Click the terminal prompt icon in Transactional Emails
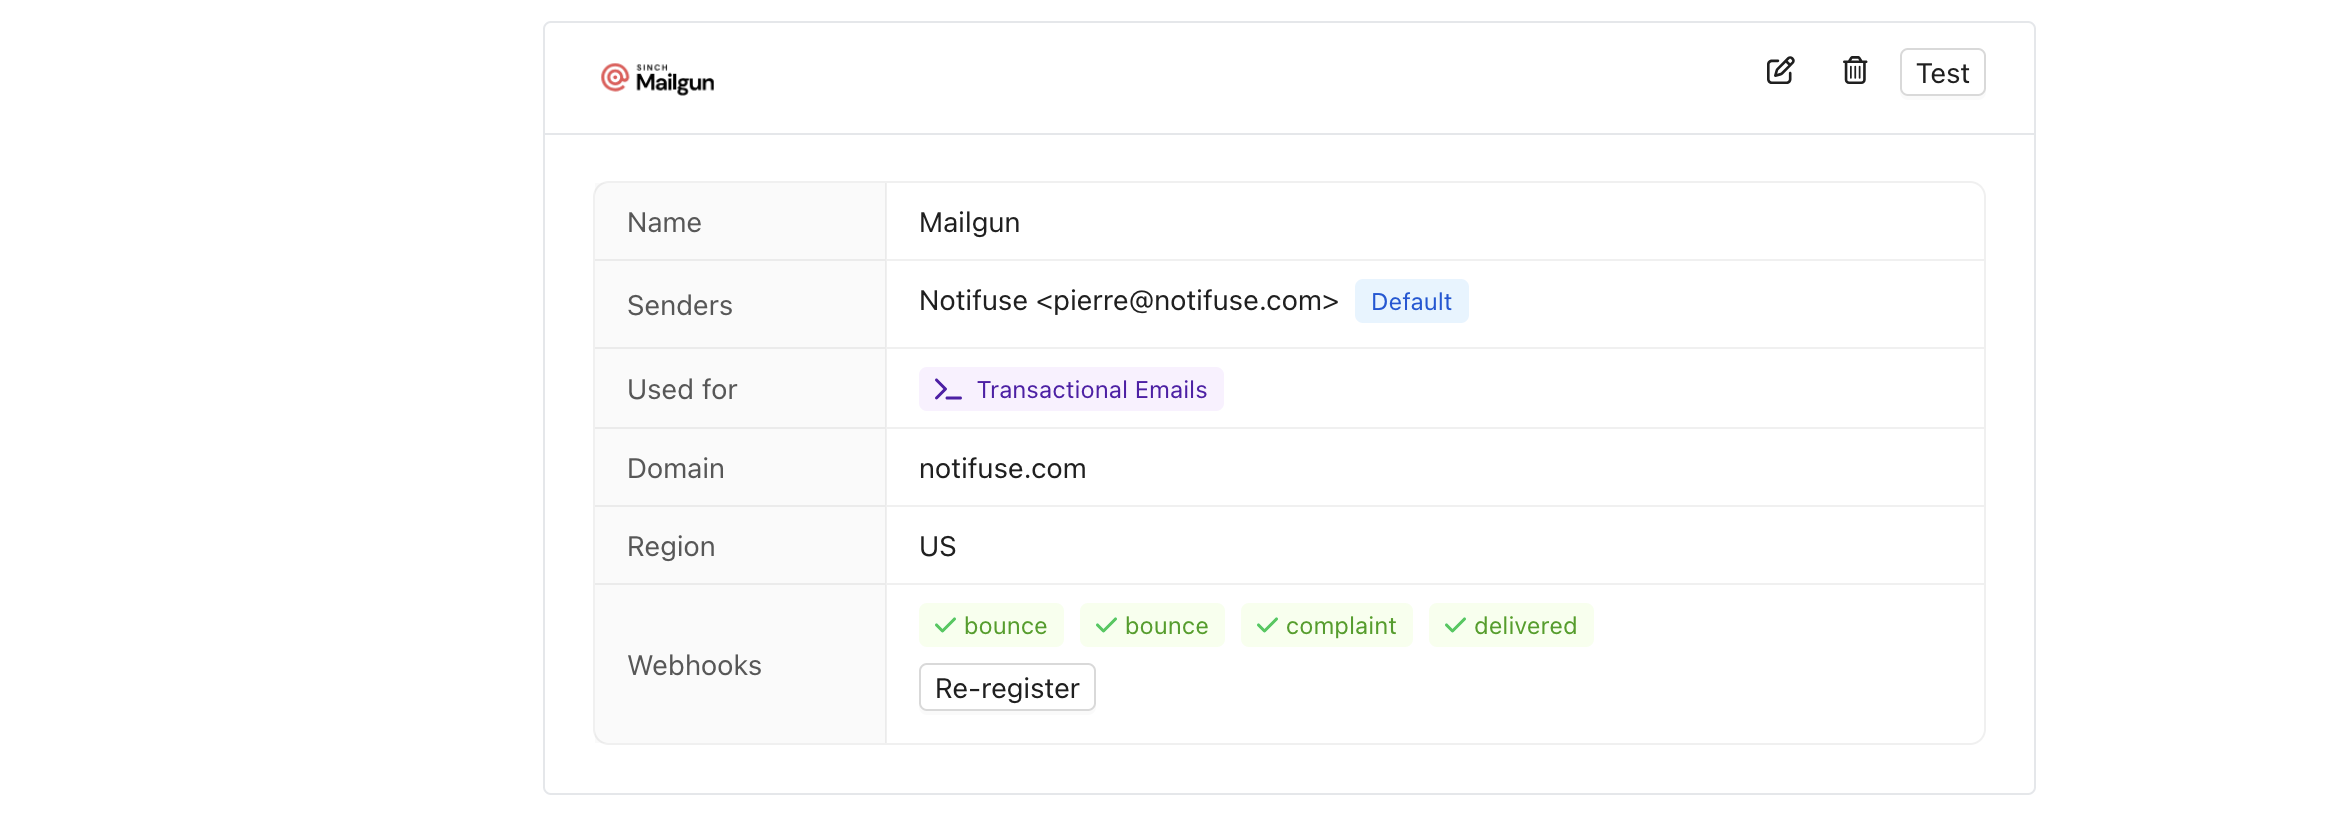The image size is (2348, 814). [x=947, y=390]
